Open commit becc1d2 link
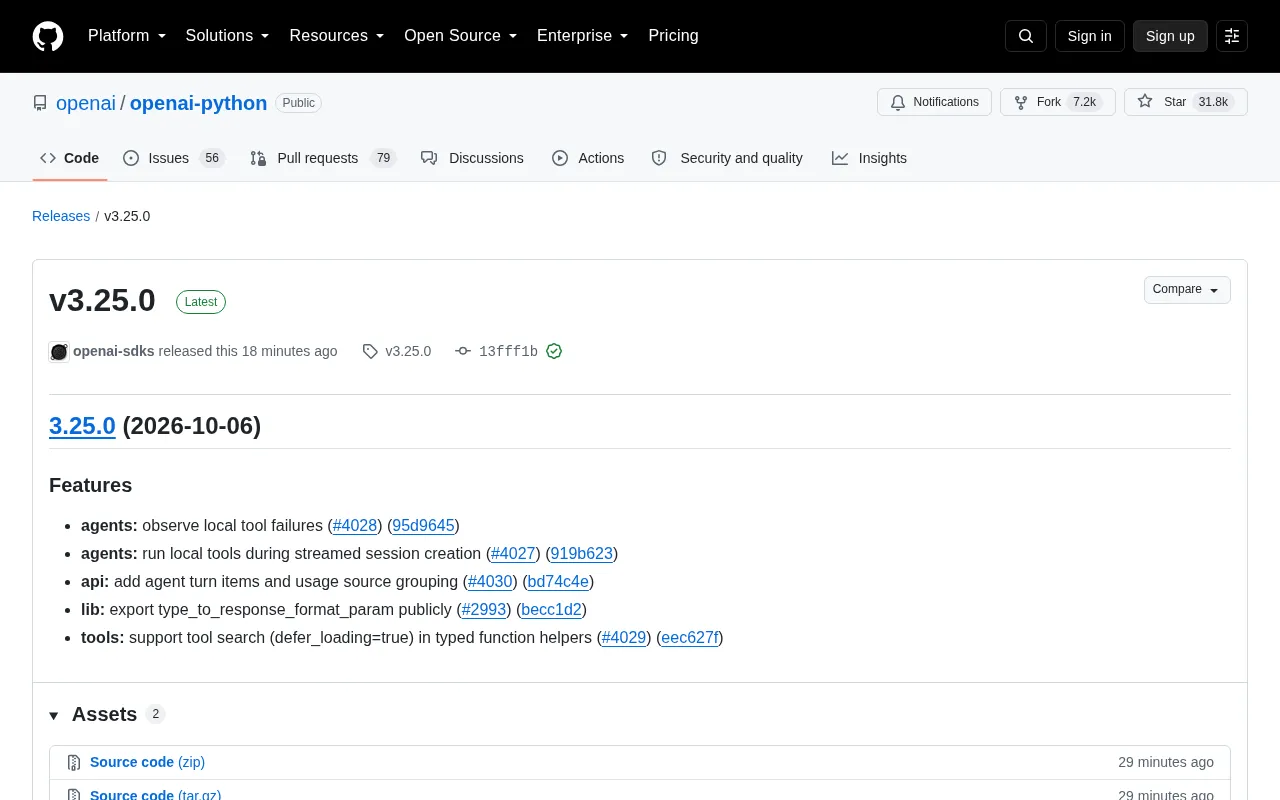 552,609
